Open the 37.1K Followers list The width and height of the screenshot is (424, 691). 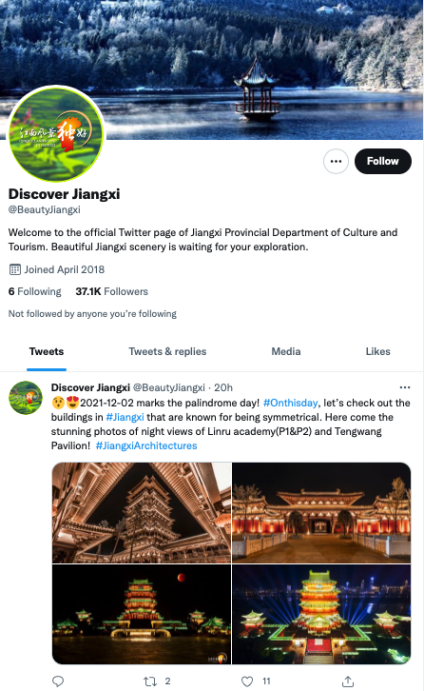coord(112,291)
